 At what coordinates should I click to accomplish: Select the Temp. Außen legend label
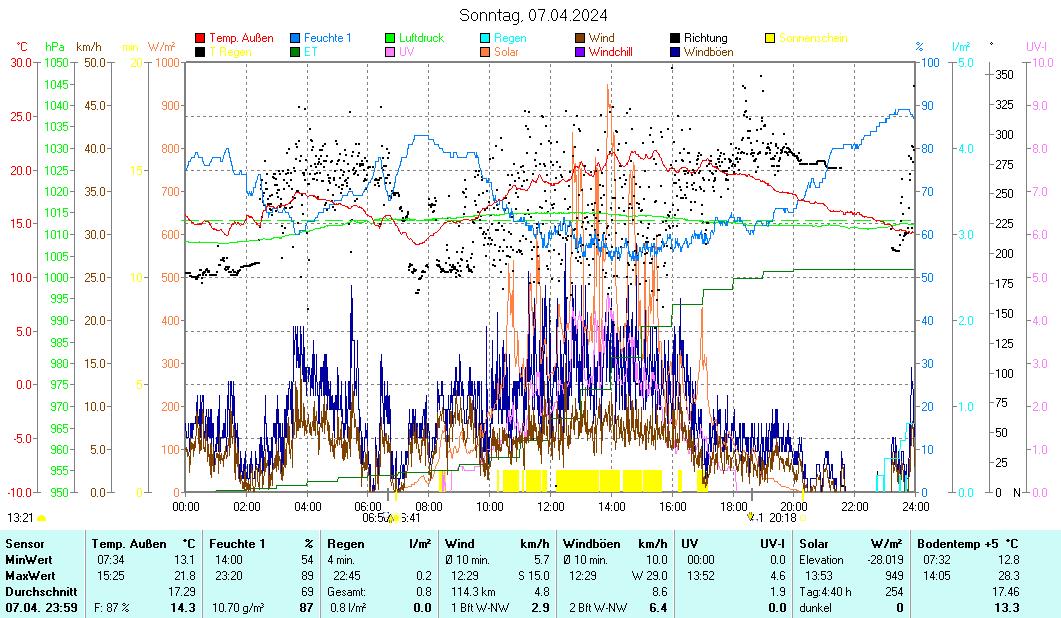click(x=241, y=39)
